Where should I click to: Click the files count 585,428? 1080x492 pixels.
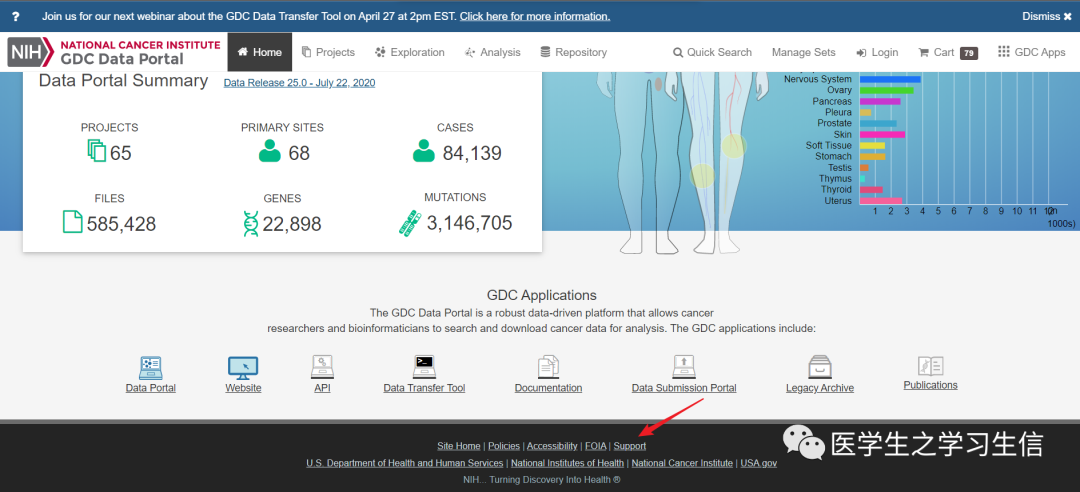121,224
